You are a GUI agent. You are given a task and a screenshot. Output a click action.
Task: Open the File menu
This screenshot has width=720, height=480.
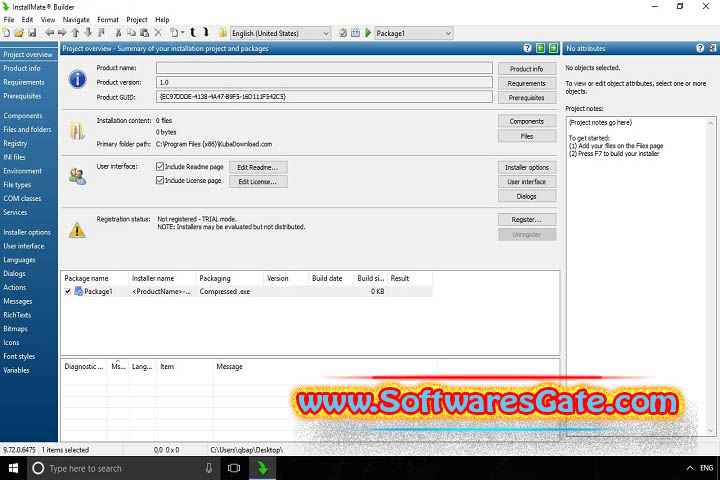click(9, 20)
